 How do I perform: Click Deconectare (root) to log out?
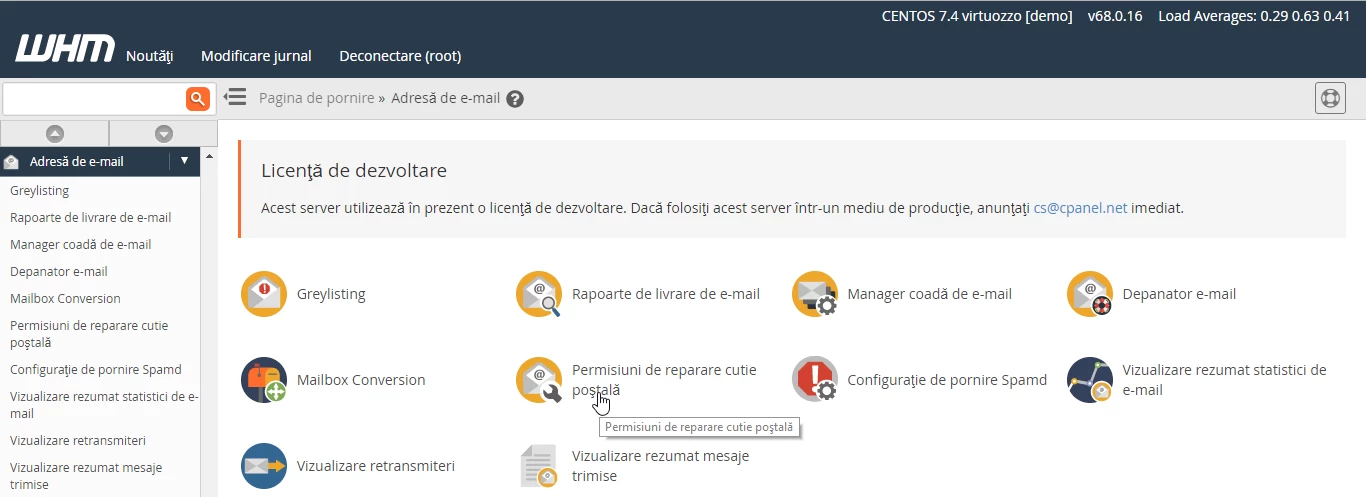[x=400, y=56]
